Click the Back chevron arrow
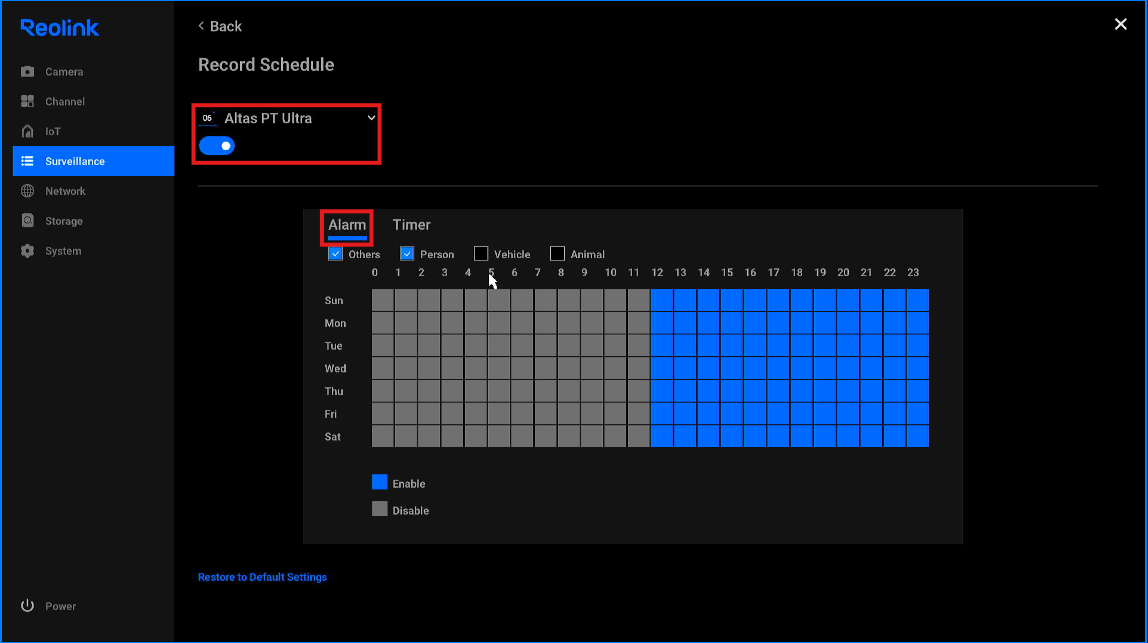This screenshot has width=1148, height=643. [201, 26]
